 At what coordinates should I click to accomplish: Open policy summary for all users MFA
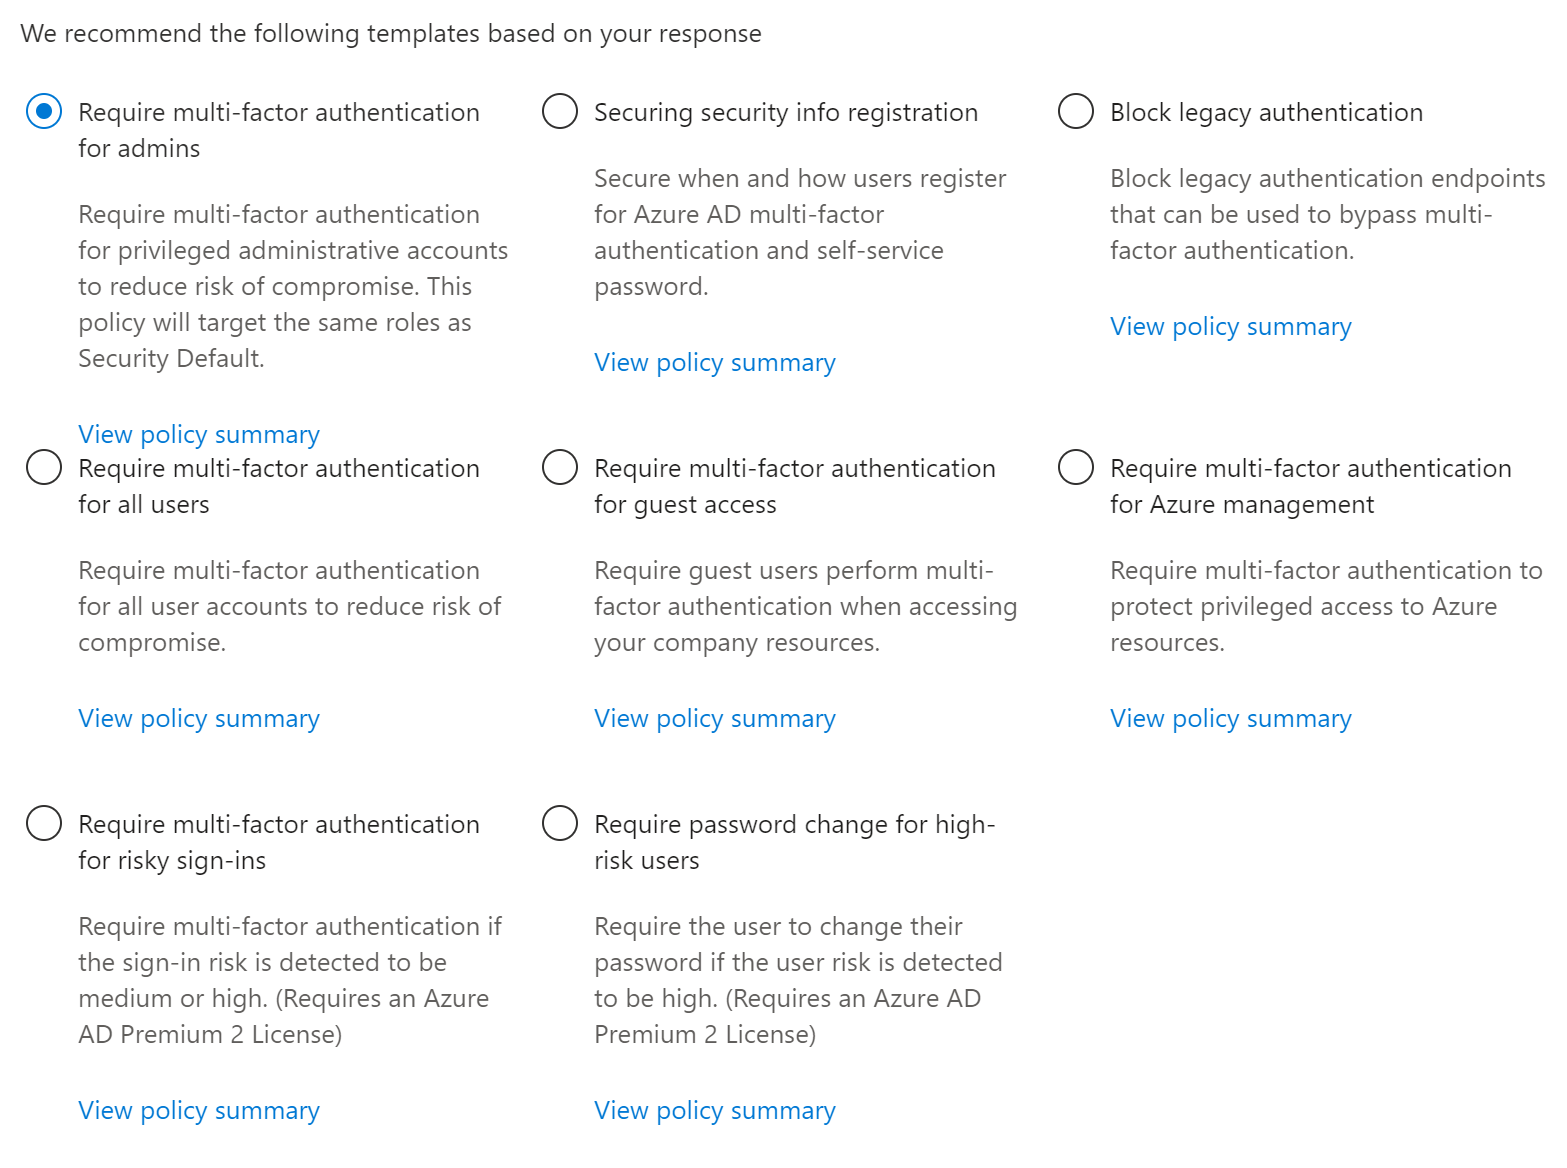click(199, 718)
